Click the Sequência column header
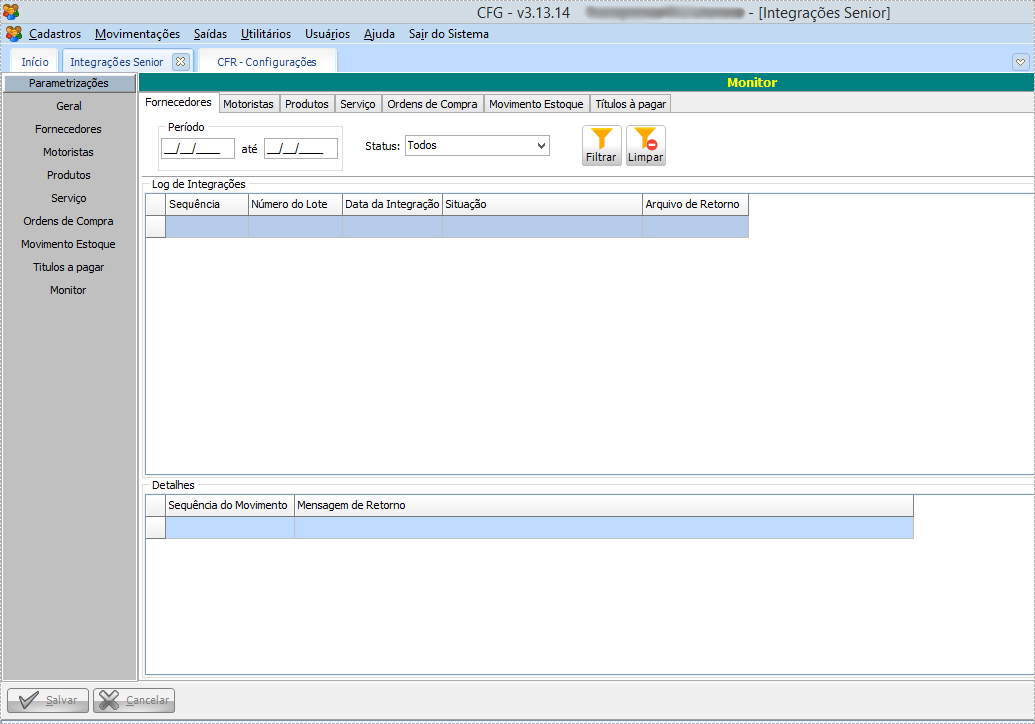The image size is (1035, 724). click(x=207, y=205)
